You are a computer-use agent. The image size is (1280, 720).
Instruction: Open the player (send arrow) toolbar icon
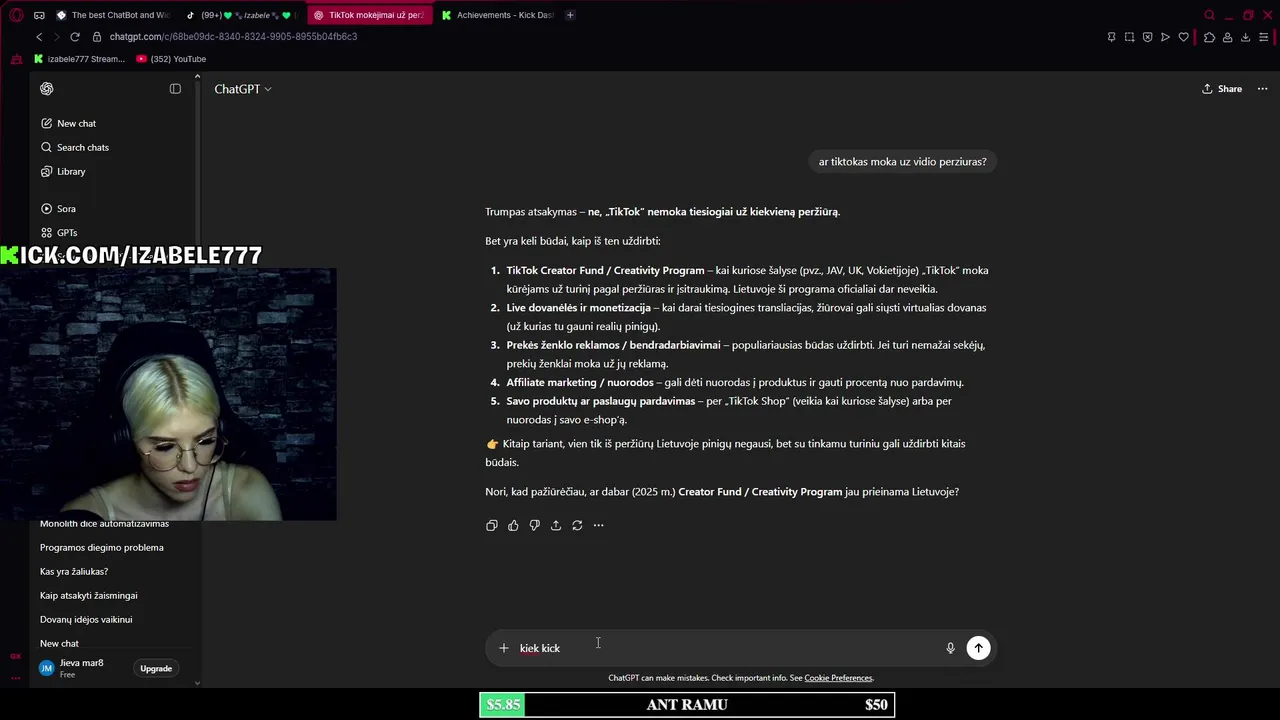click(x=1165, y=37)
